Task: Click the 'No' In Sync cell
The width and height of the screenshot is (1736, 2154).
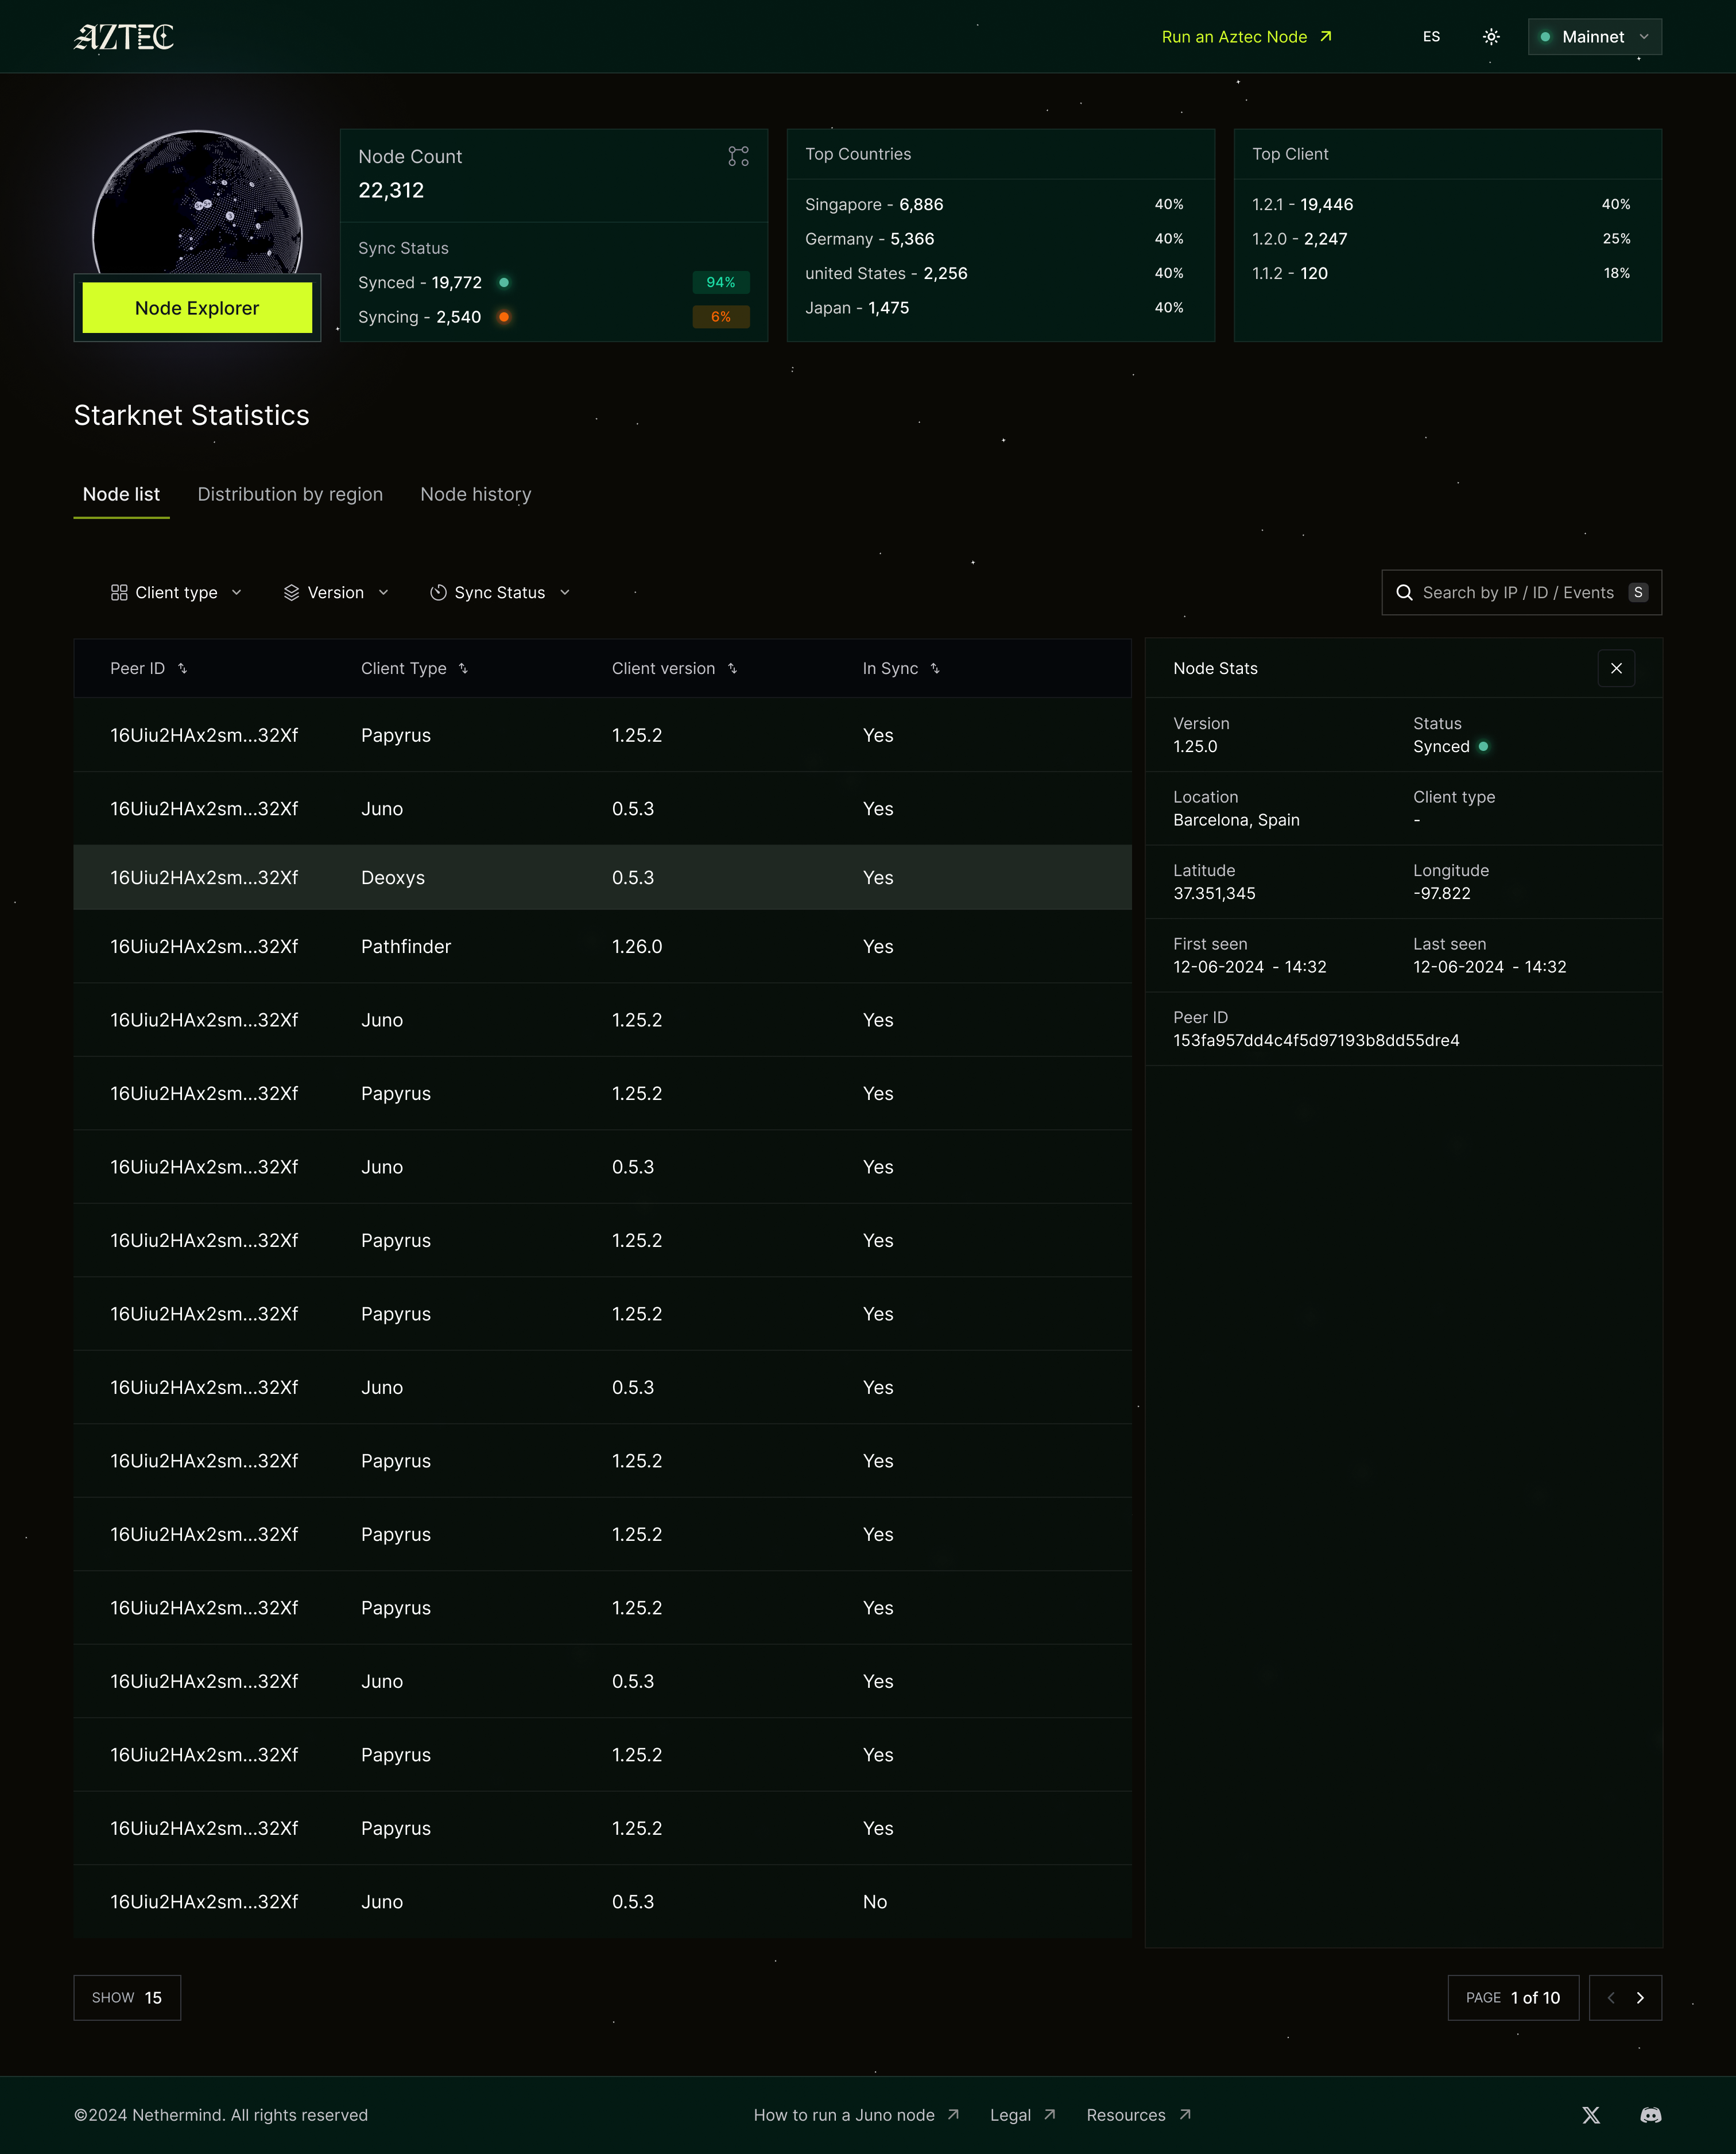Action: pyautogui.click(x=875, y=1902)
